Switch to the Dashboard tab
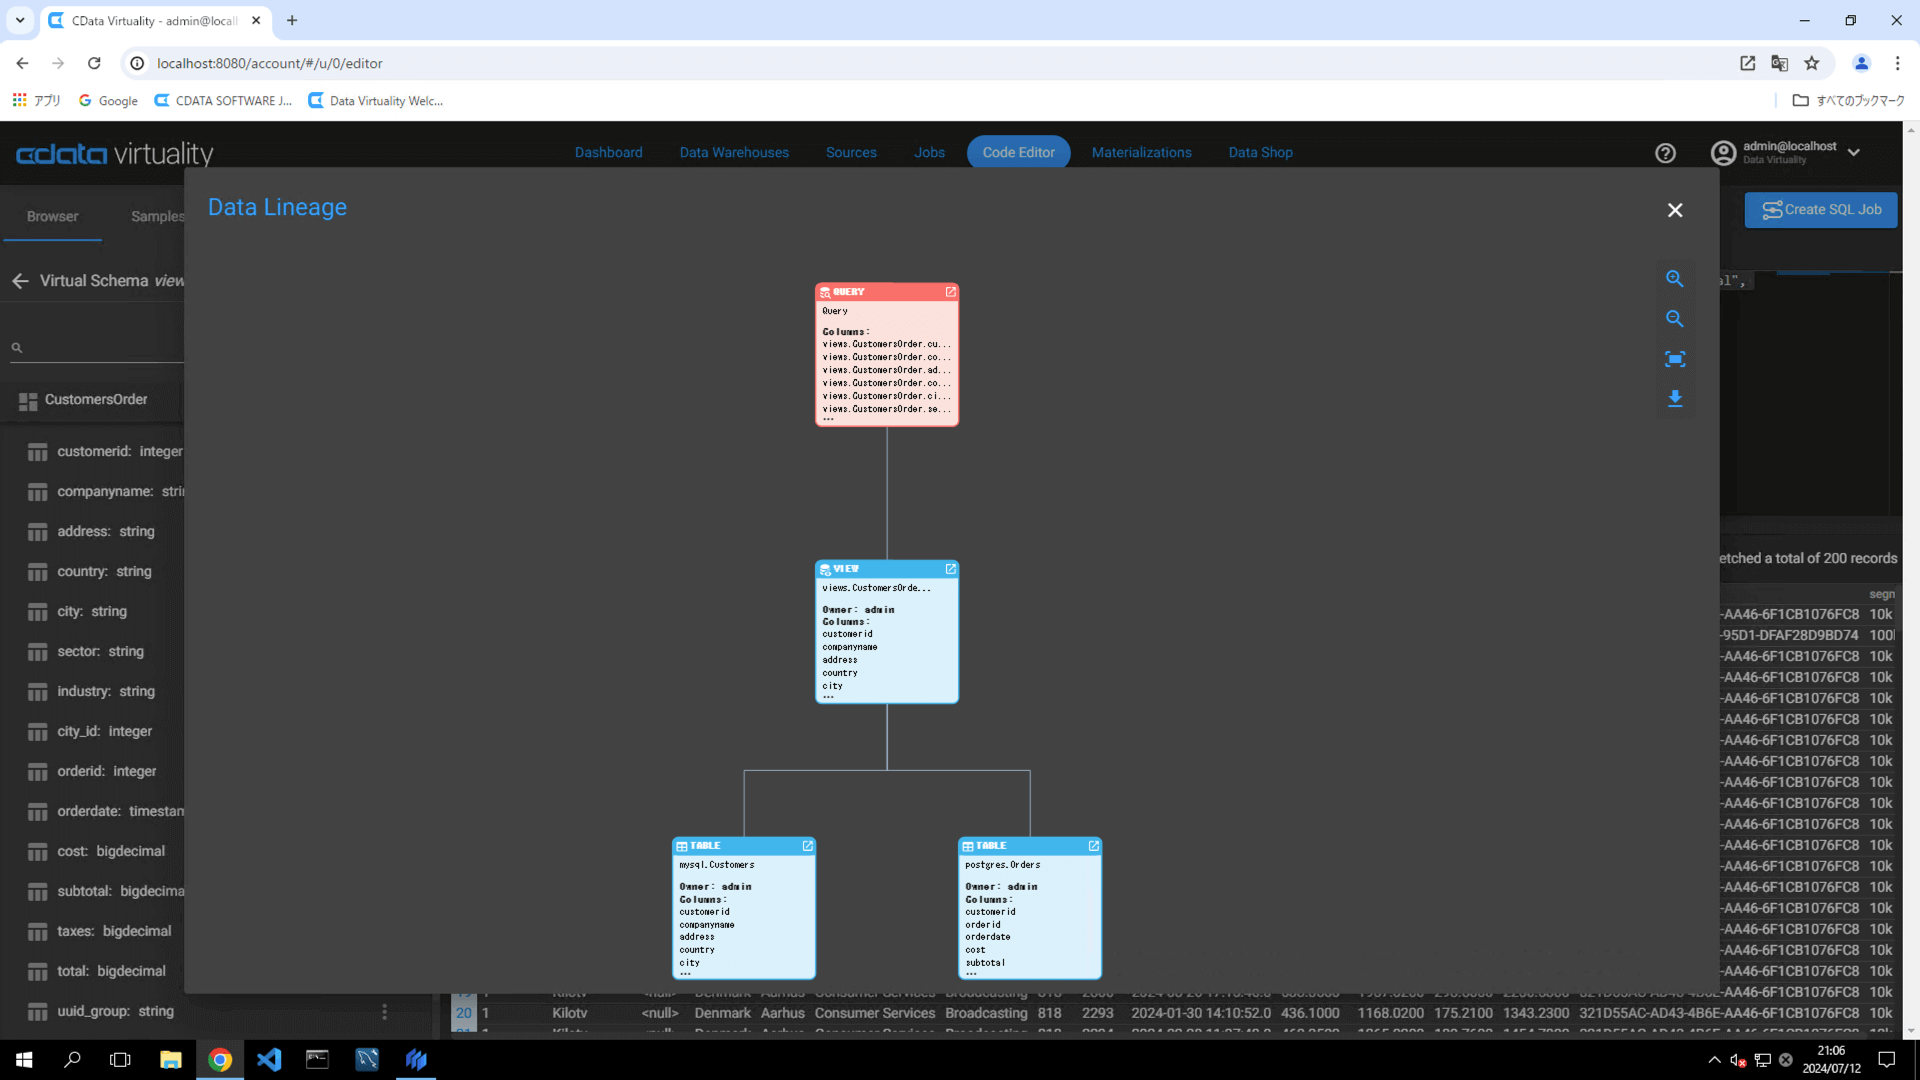Viewport: 1920px width, 1080px height. click(x=608, y=153)
